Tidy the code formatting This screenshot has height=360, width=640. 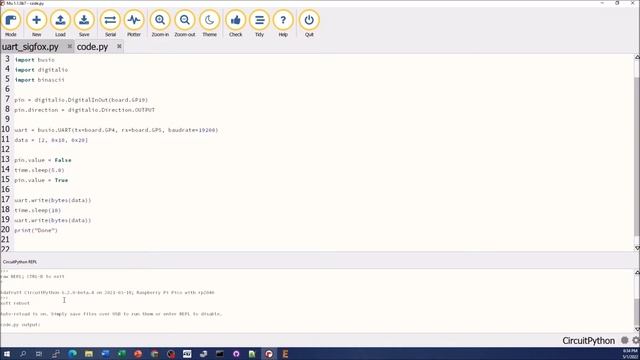point(259,24)
